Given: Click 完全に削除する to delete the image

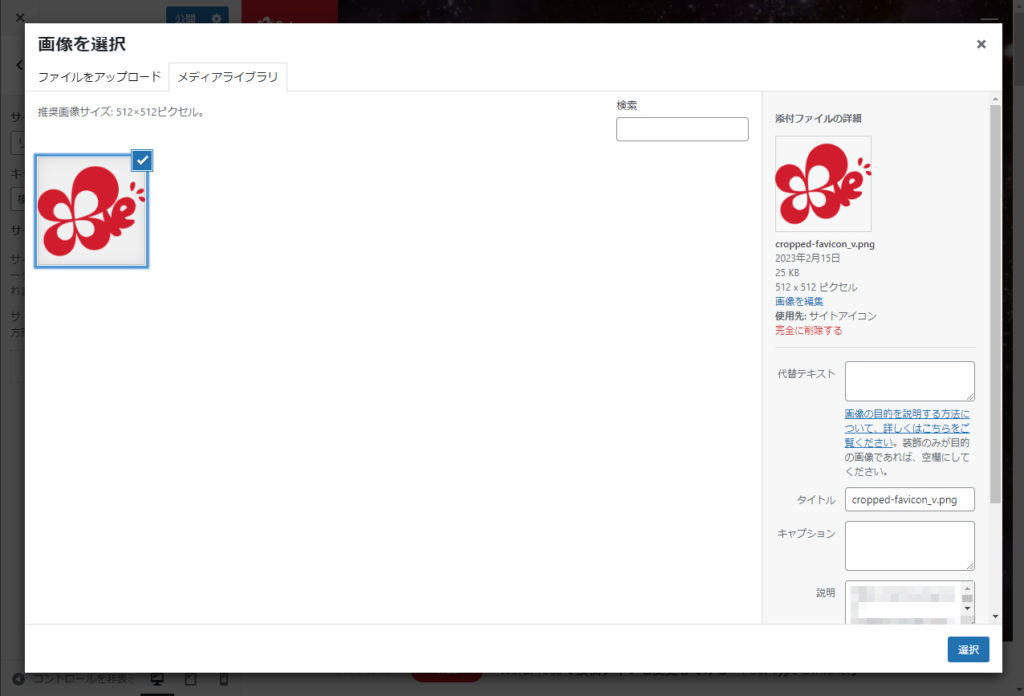Looking at the screenshot, I should coord(808,330).
